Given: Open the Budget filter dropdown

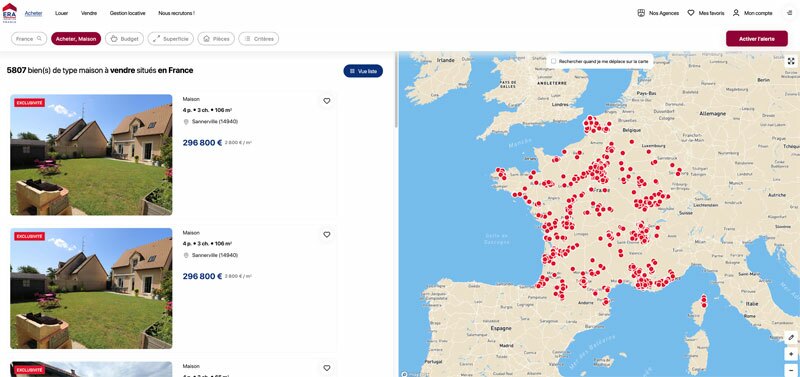Looking at the screenshot, I should click(x=124, y=39).
